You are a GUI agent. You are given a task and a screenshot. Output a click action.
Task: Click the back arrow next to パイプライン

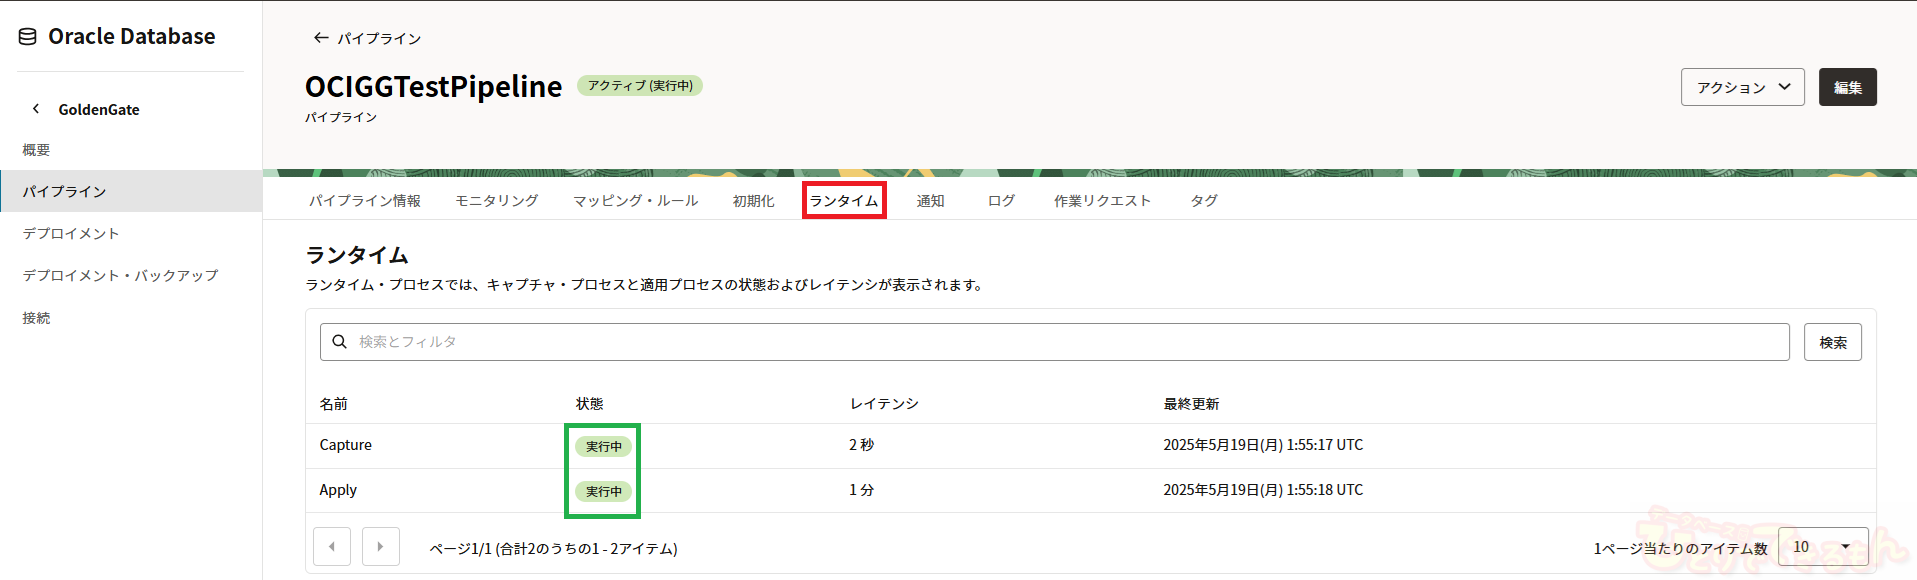[320, 38]
